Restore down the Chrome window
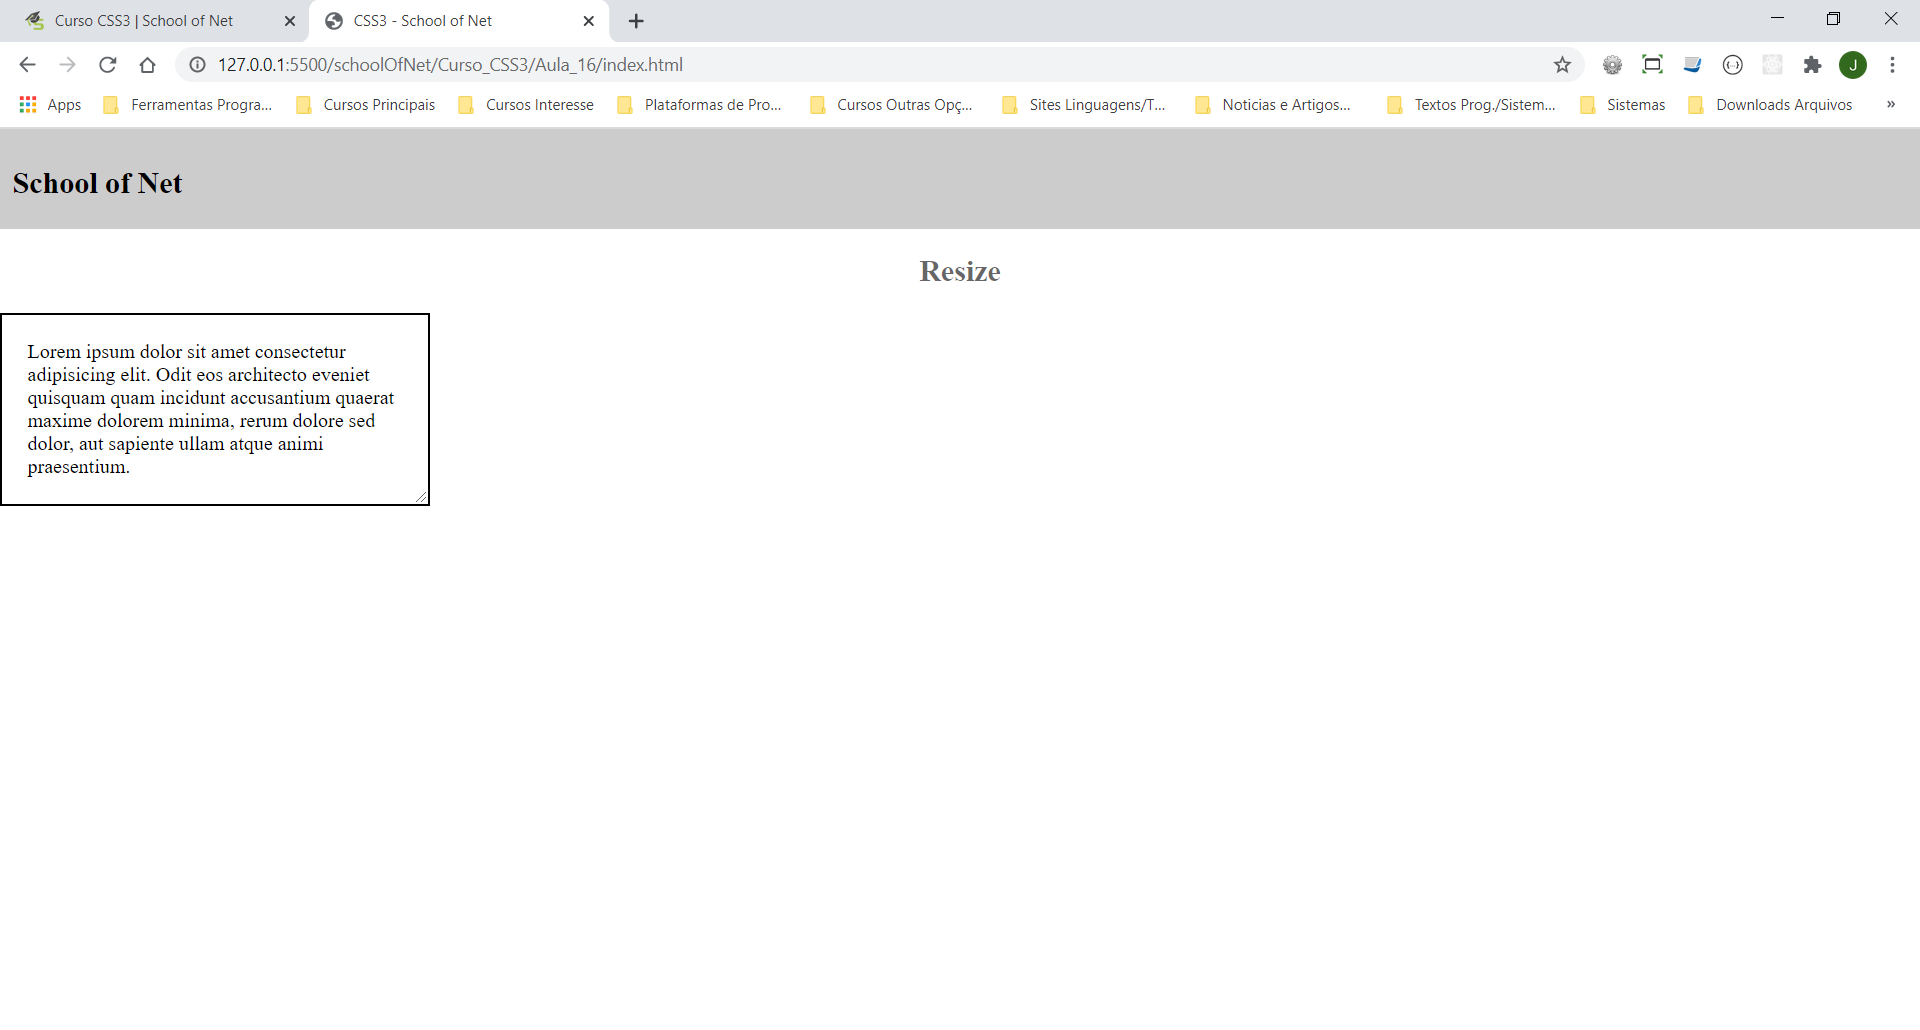Image resolution: width=1920 pixels, height=1030 pixels. click(1833, 19)
